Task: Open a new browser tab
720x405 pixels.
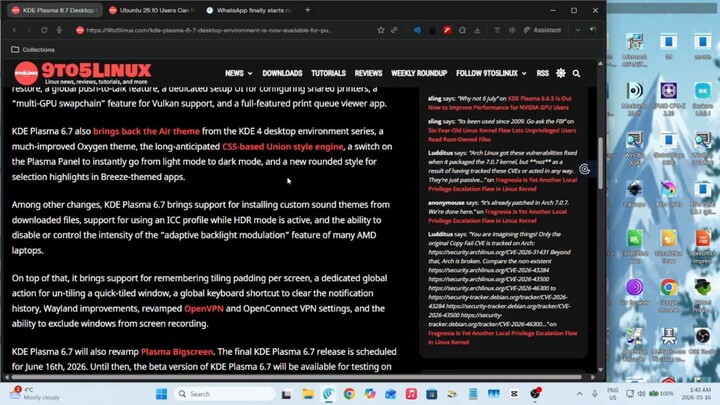Action: pyautogui.click(x=308, y=10)
